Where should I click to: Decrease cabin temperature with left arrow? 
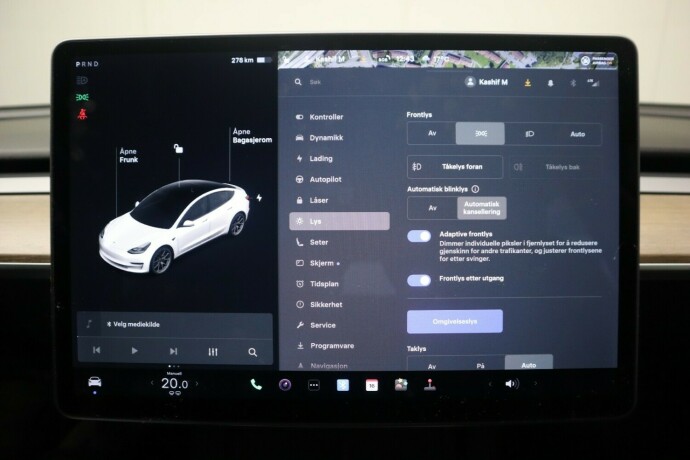pyautogui.click(x=152, y=383)
